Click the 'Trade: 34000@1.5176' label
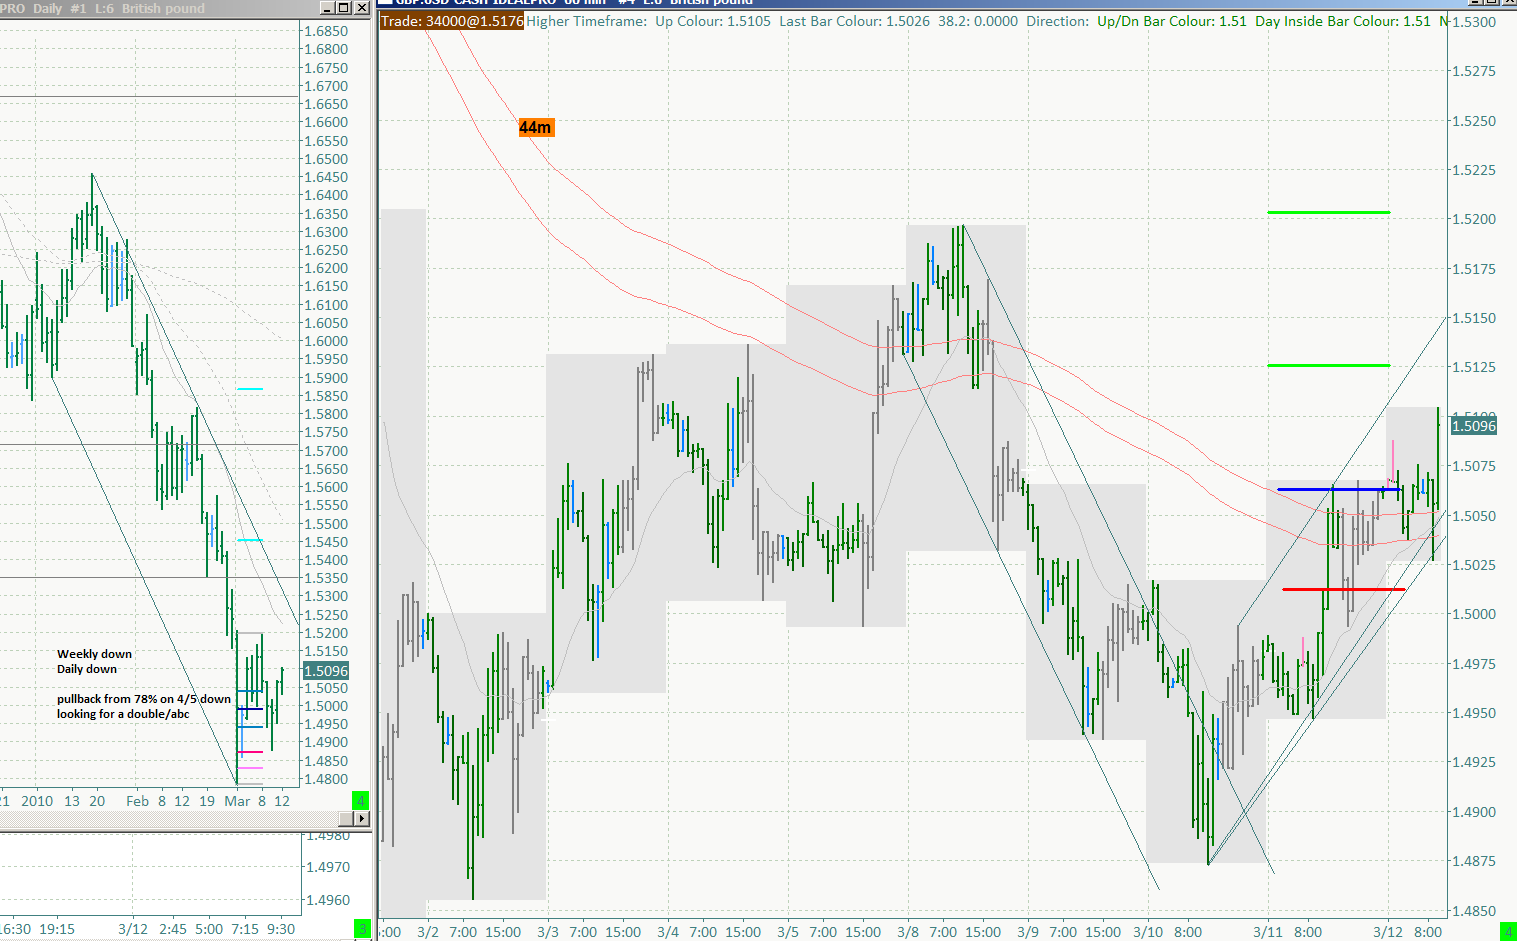The image size is (1517, 941). 452,21
